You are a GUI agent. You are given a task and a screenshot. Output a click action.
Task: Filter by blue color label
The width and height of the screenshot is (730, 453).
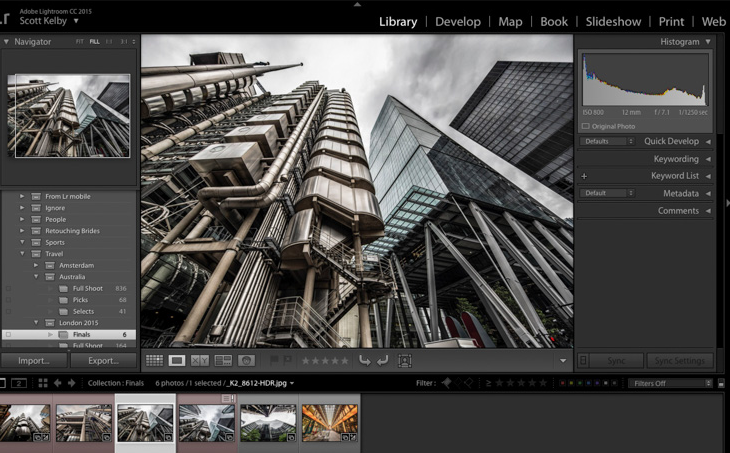(588, 383)
